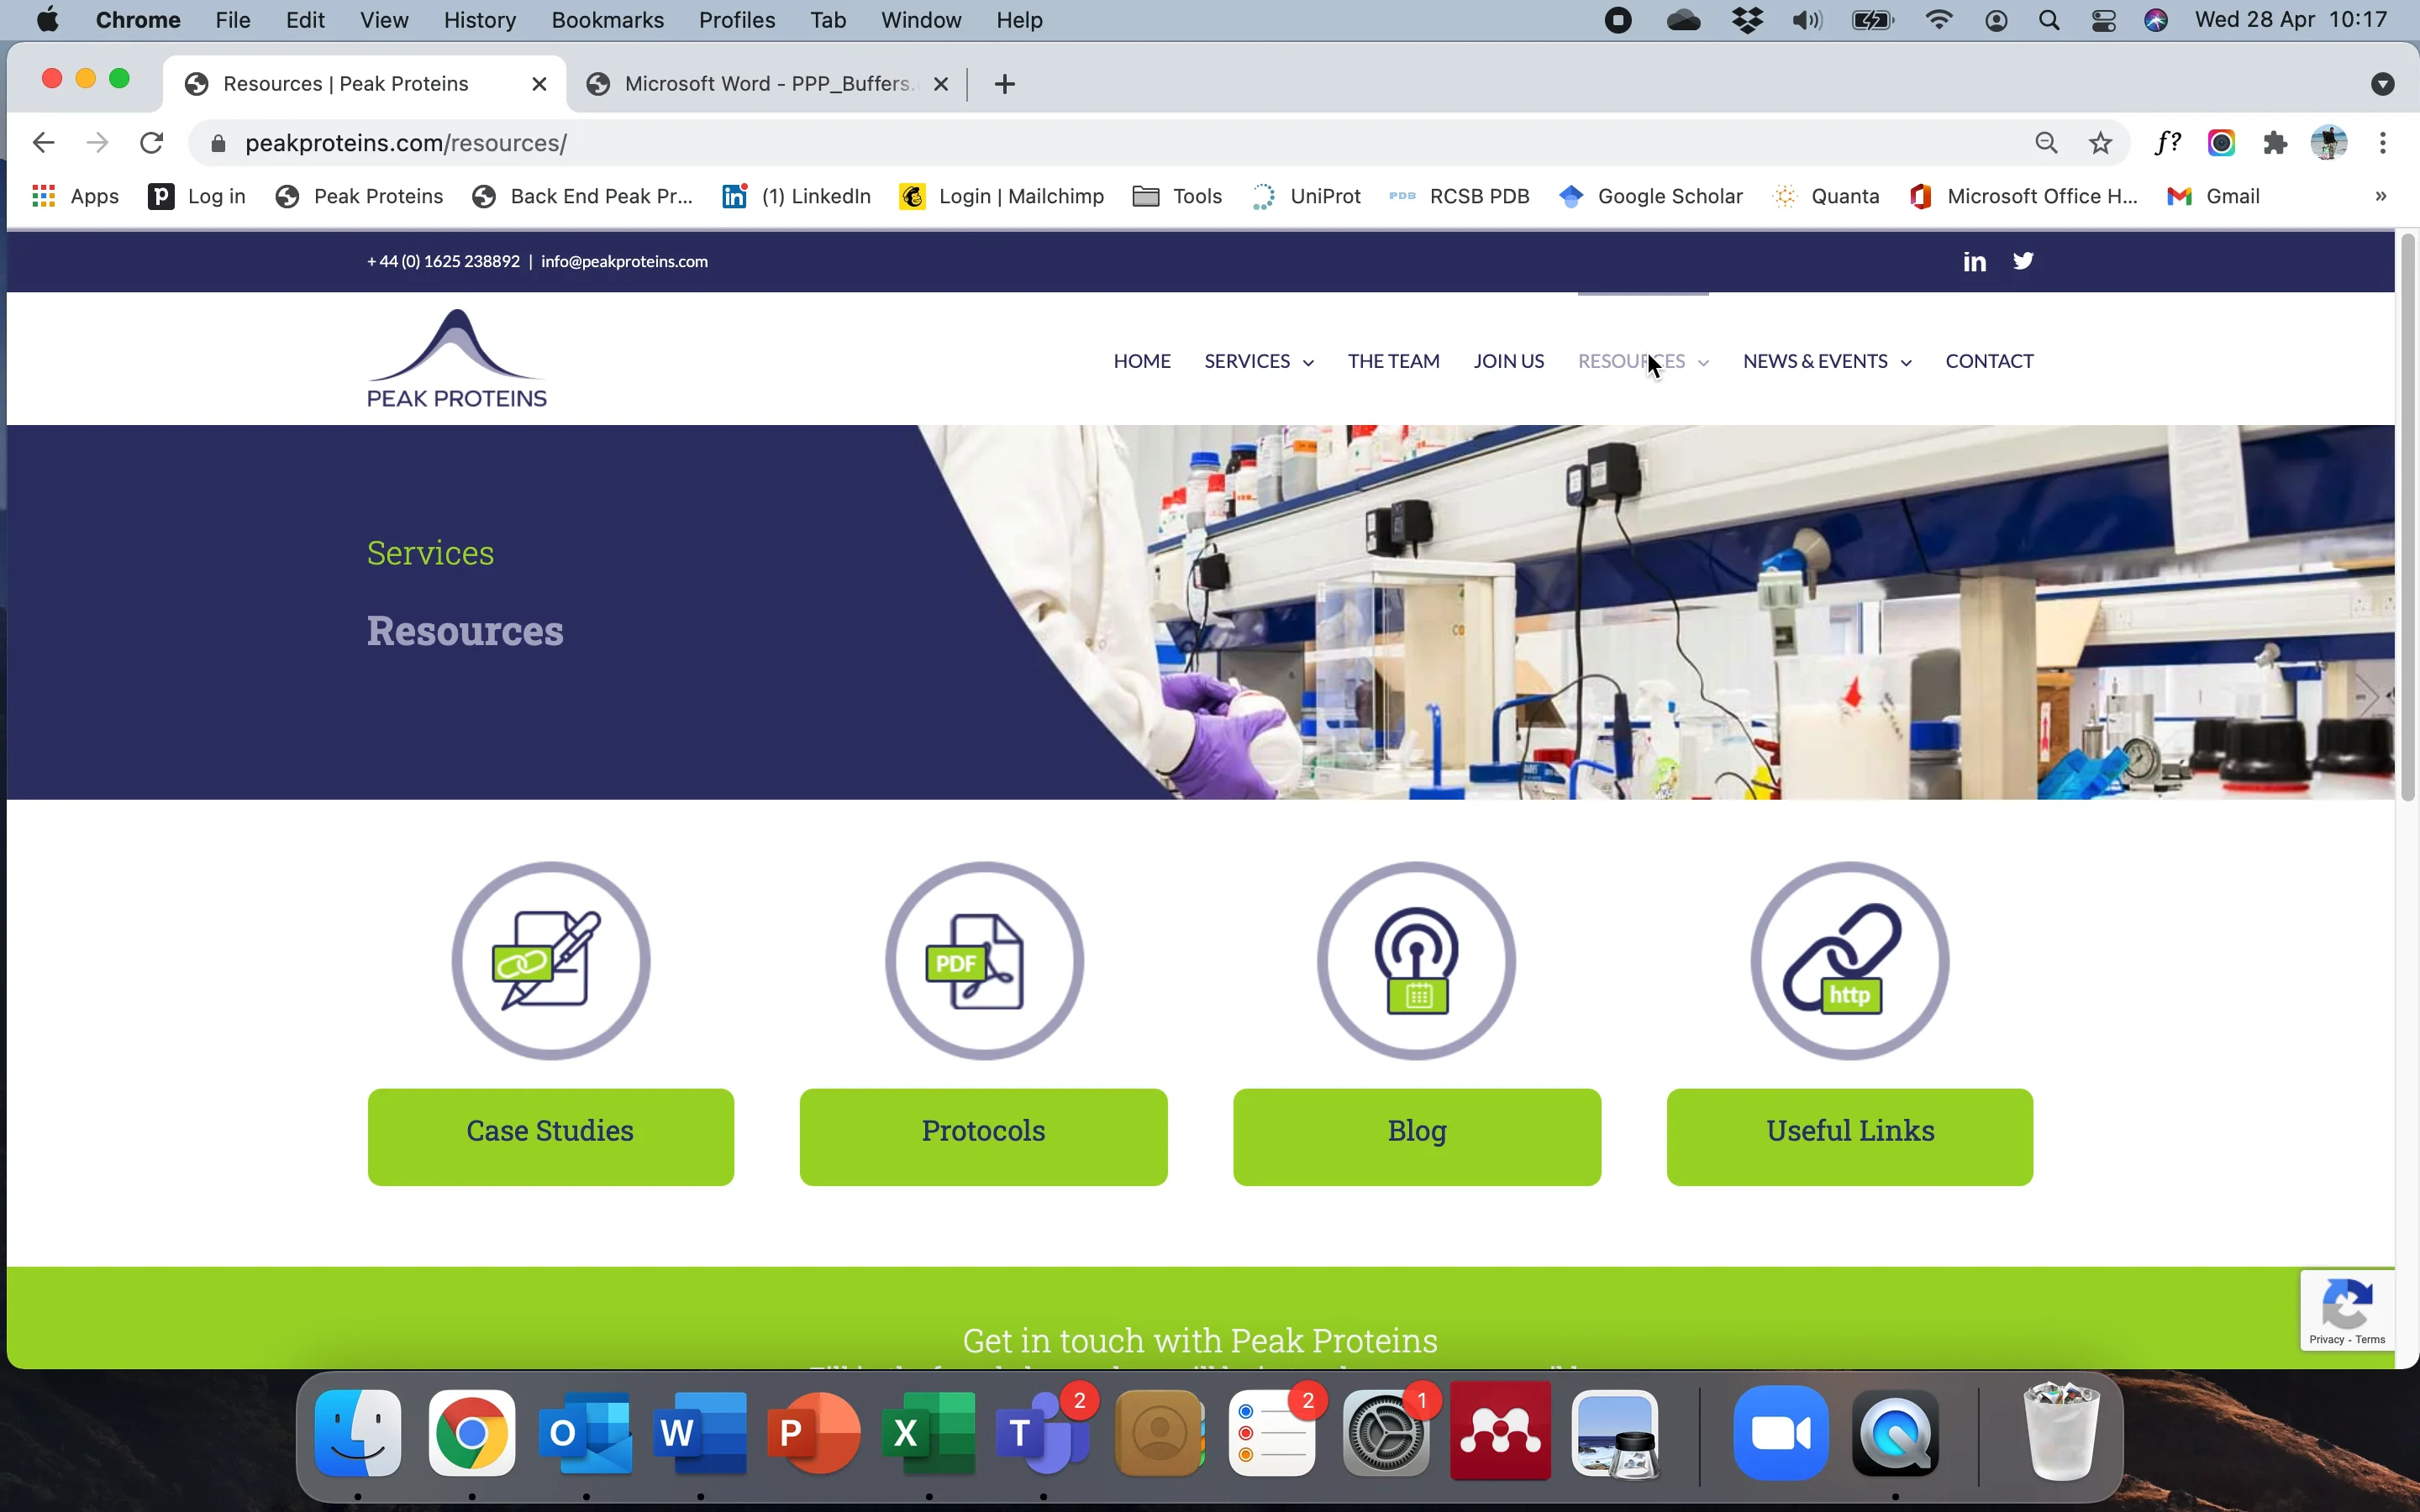2420x1512 pixels.
Task: Click the Protocols PDF circular icon
Action: pos(984,961)
